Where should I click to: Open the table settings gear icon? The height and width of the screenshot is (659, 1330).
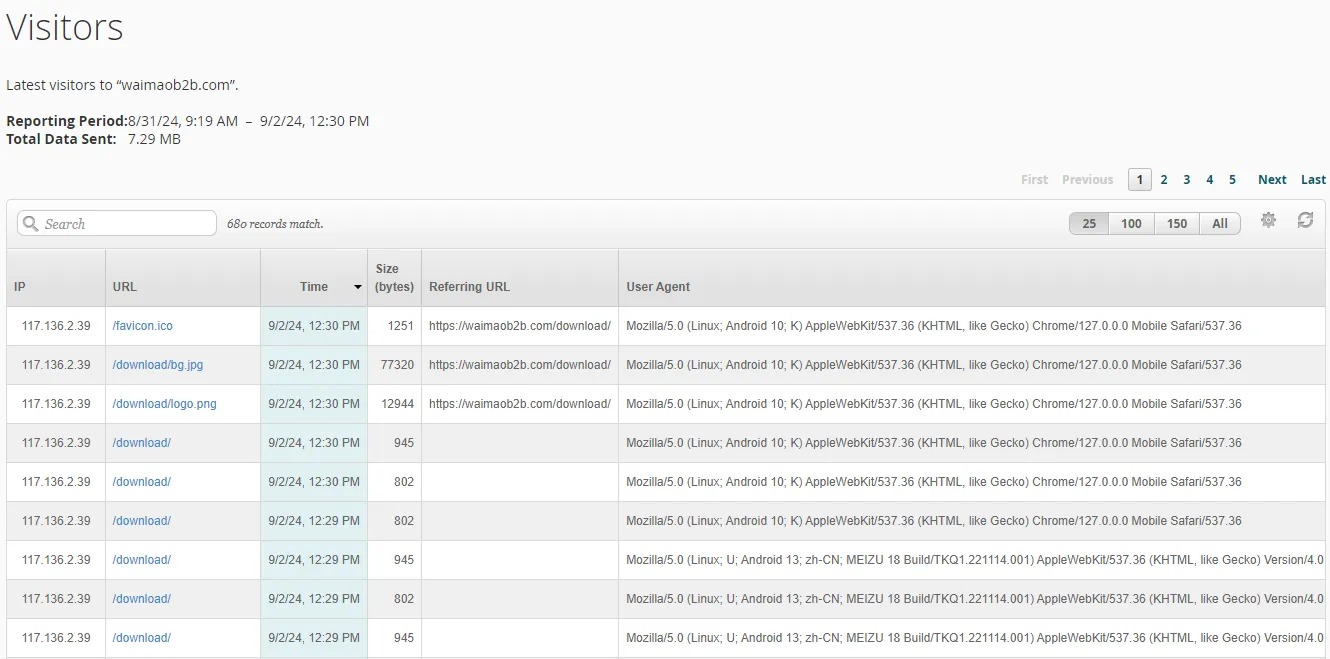point(1268,221)
